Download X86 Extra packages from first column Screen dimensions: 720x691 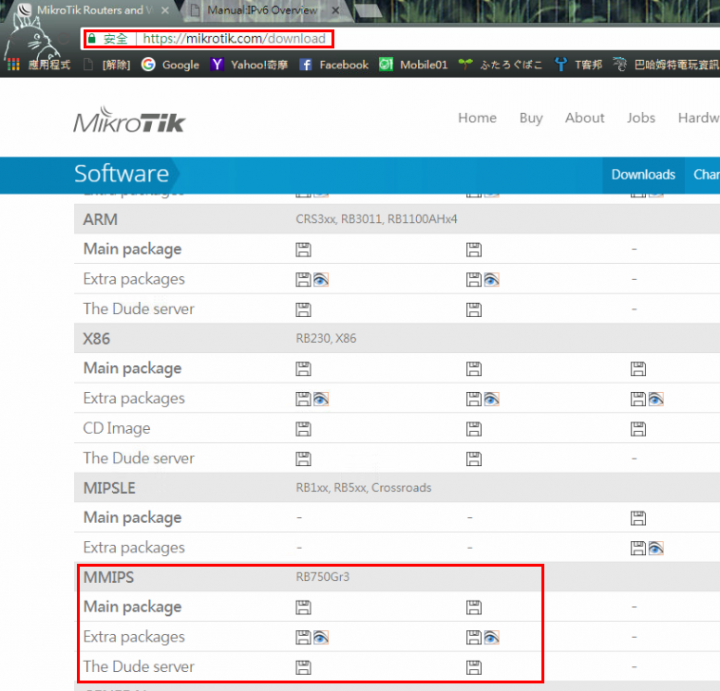point(303,399)
